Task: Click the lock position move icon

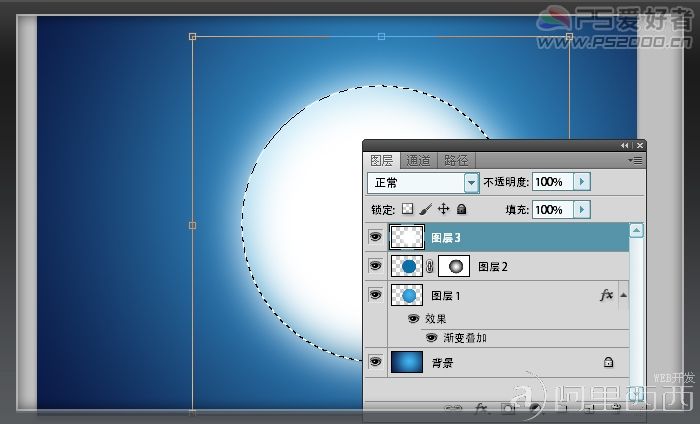Action: (443, 209)
